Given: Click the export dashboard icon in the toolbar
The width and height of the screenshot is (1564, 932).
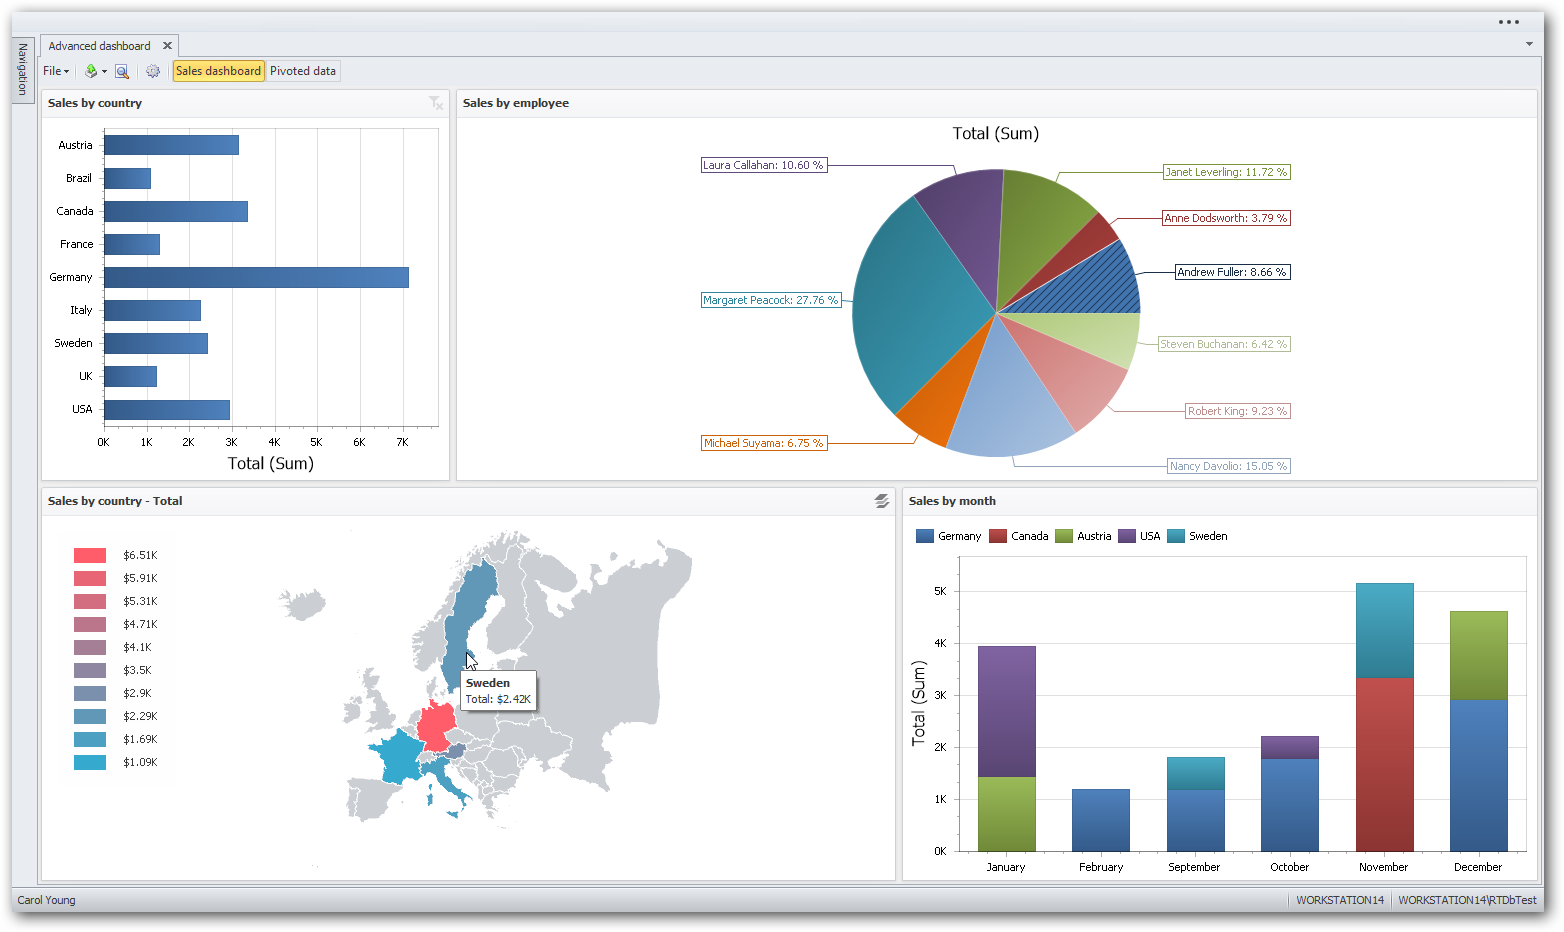Looking at the screenshot, I should pos(91,71).
